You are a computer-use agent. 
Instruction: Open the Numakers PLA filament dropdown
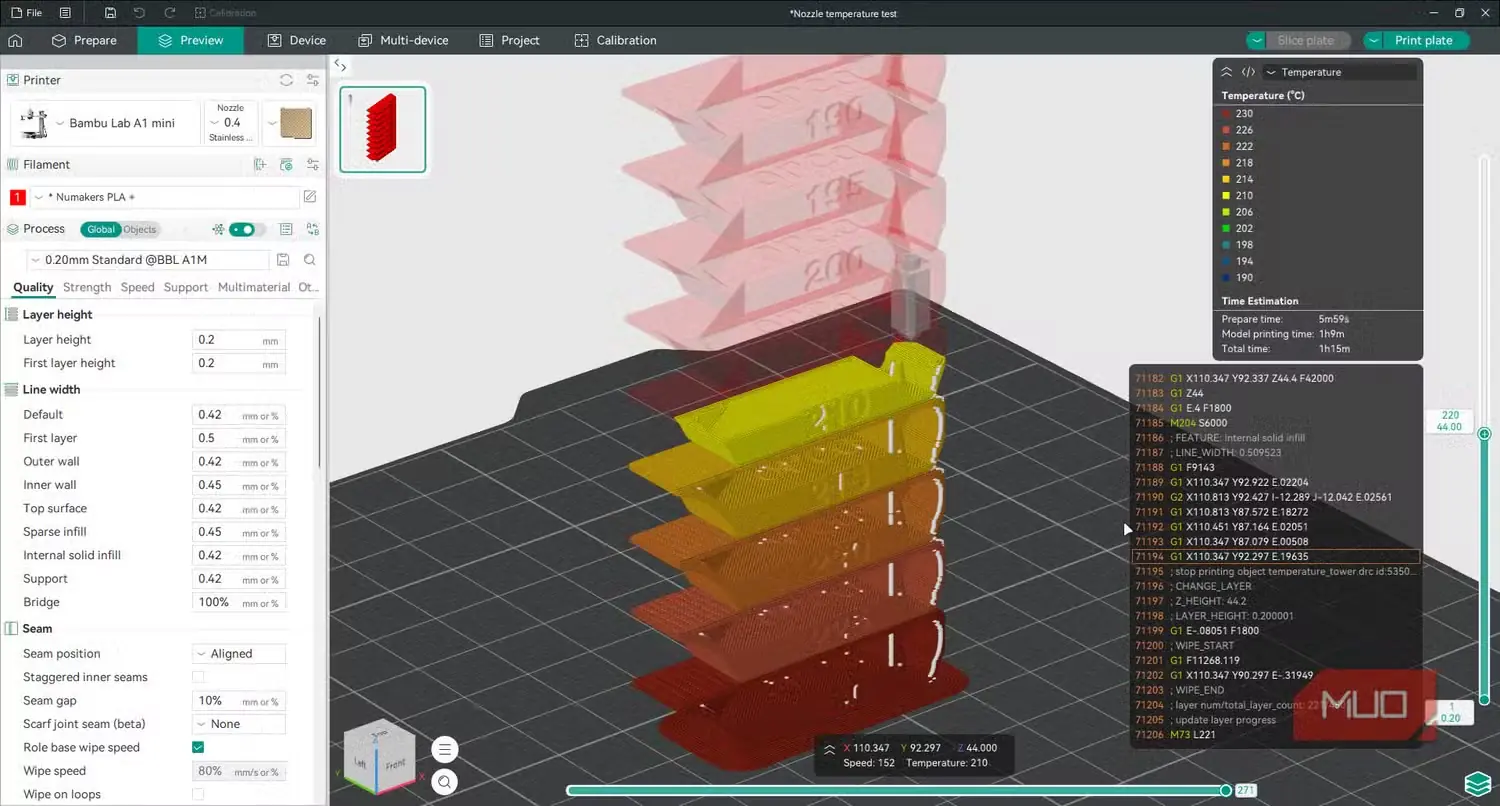coord(164,197)
